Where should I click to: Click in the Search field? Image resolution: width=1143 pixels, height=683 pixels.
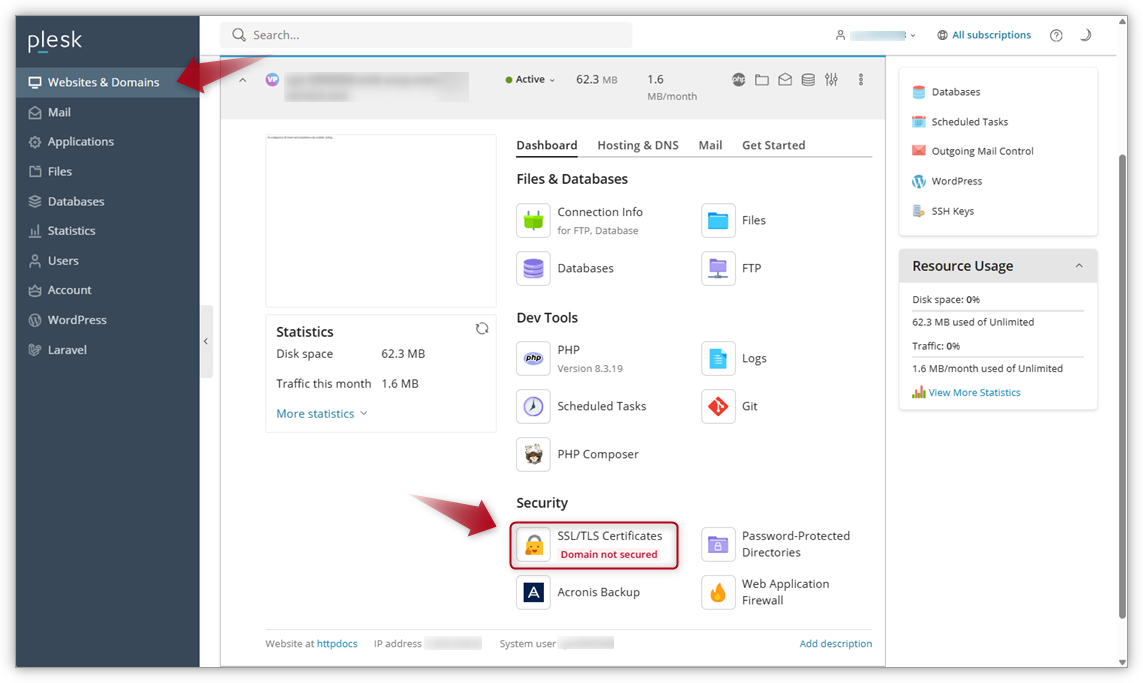click(430, 35)
